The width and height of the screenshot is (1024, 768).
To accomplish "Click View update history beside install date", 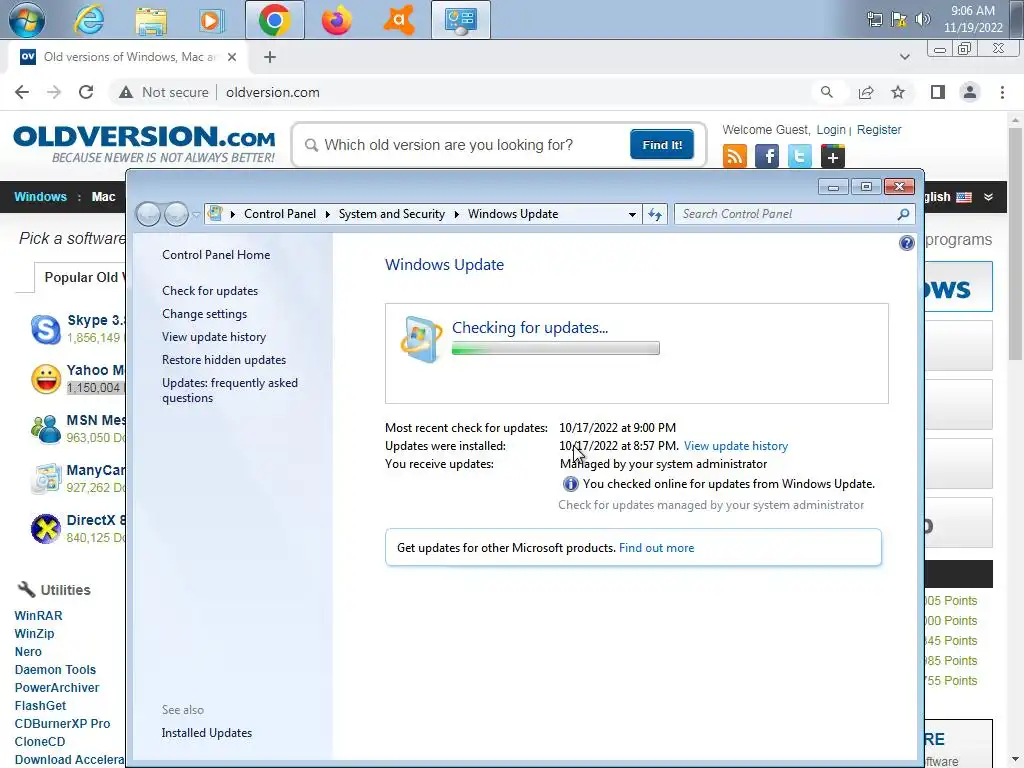I will (x=735, y=446).
